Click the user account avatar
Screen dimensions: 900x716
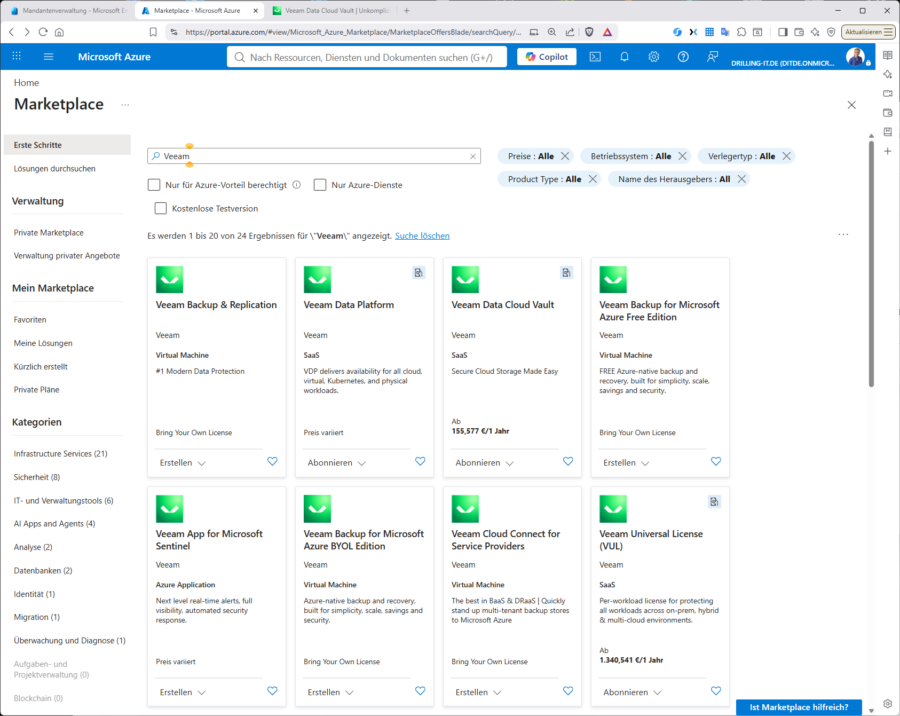coord(855,56)
